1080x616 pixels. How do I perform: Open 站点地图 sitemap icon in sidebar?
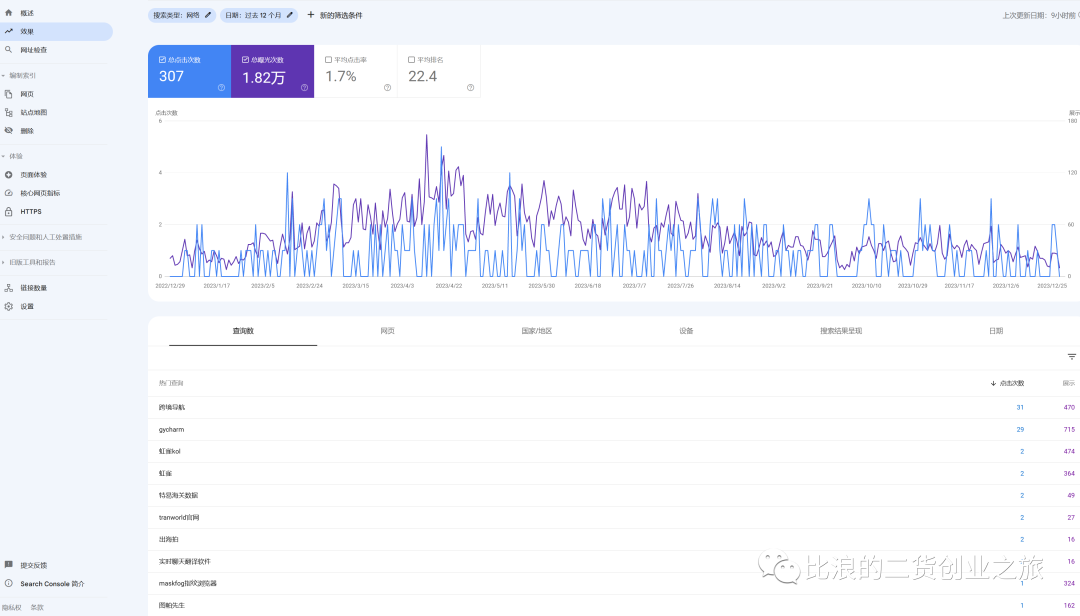pyautogui.click(x=9, y=112)
